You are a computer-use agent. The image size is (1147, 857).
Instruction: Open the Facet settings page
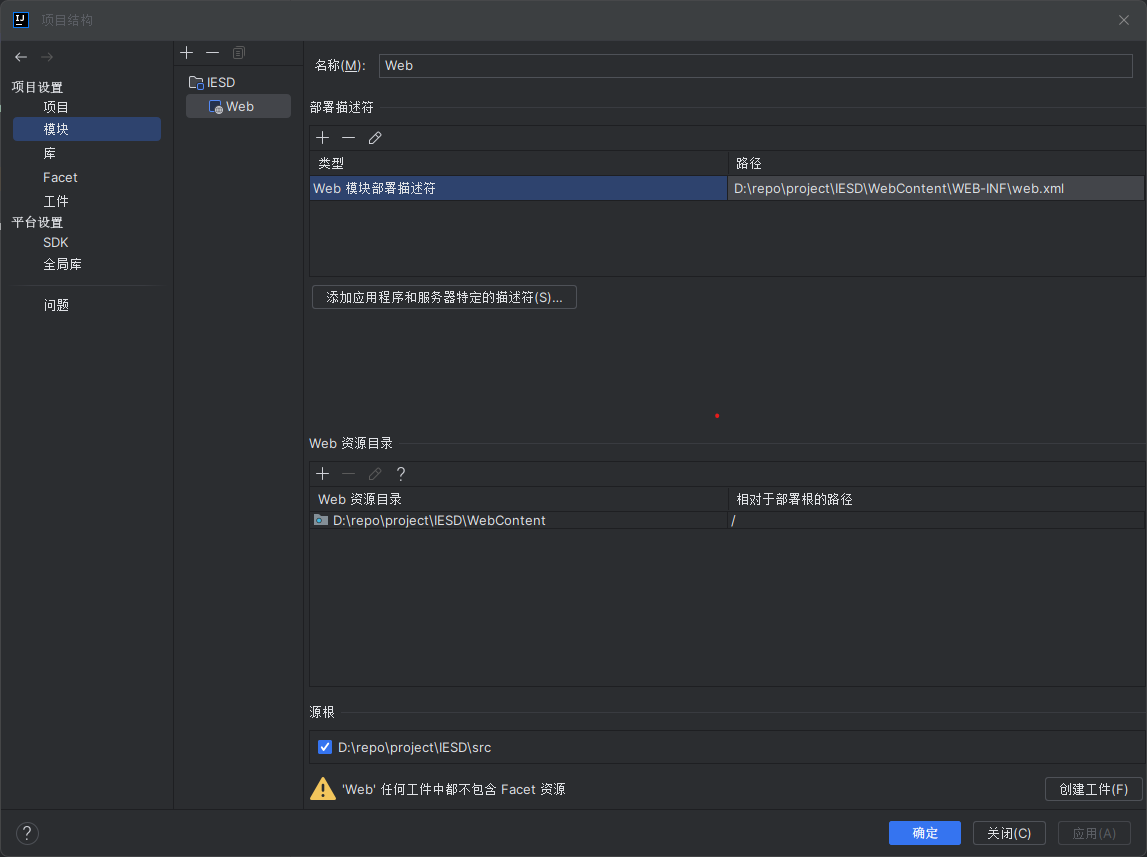tap(60, 178)
